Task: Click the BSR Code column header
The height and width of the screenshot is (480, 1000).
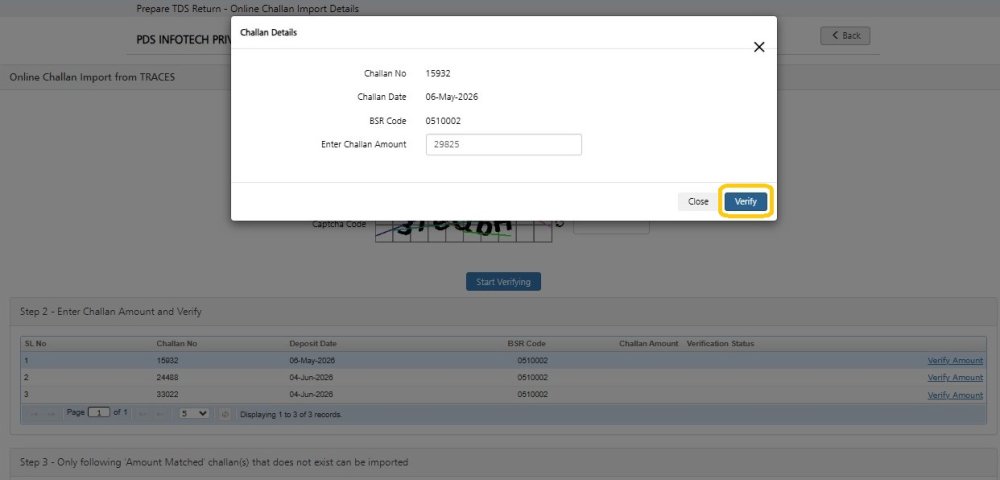Action: tap(526, 344)
